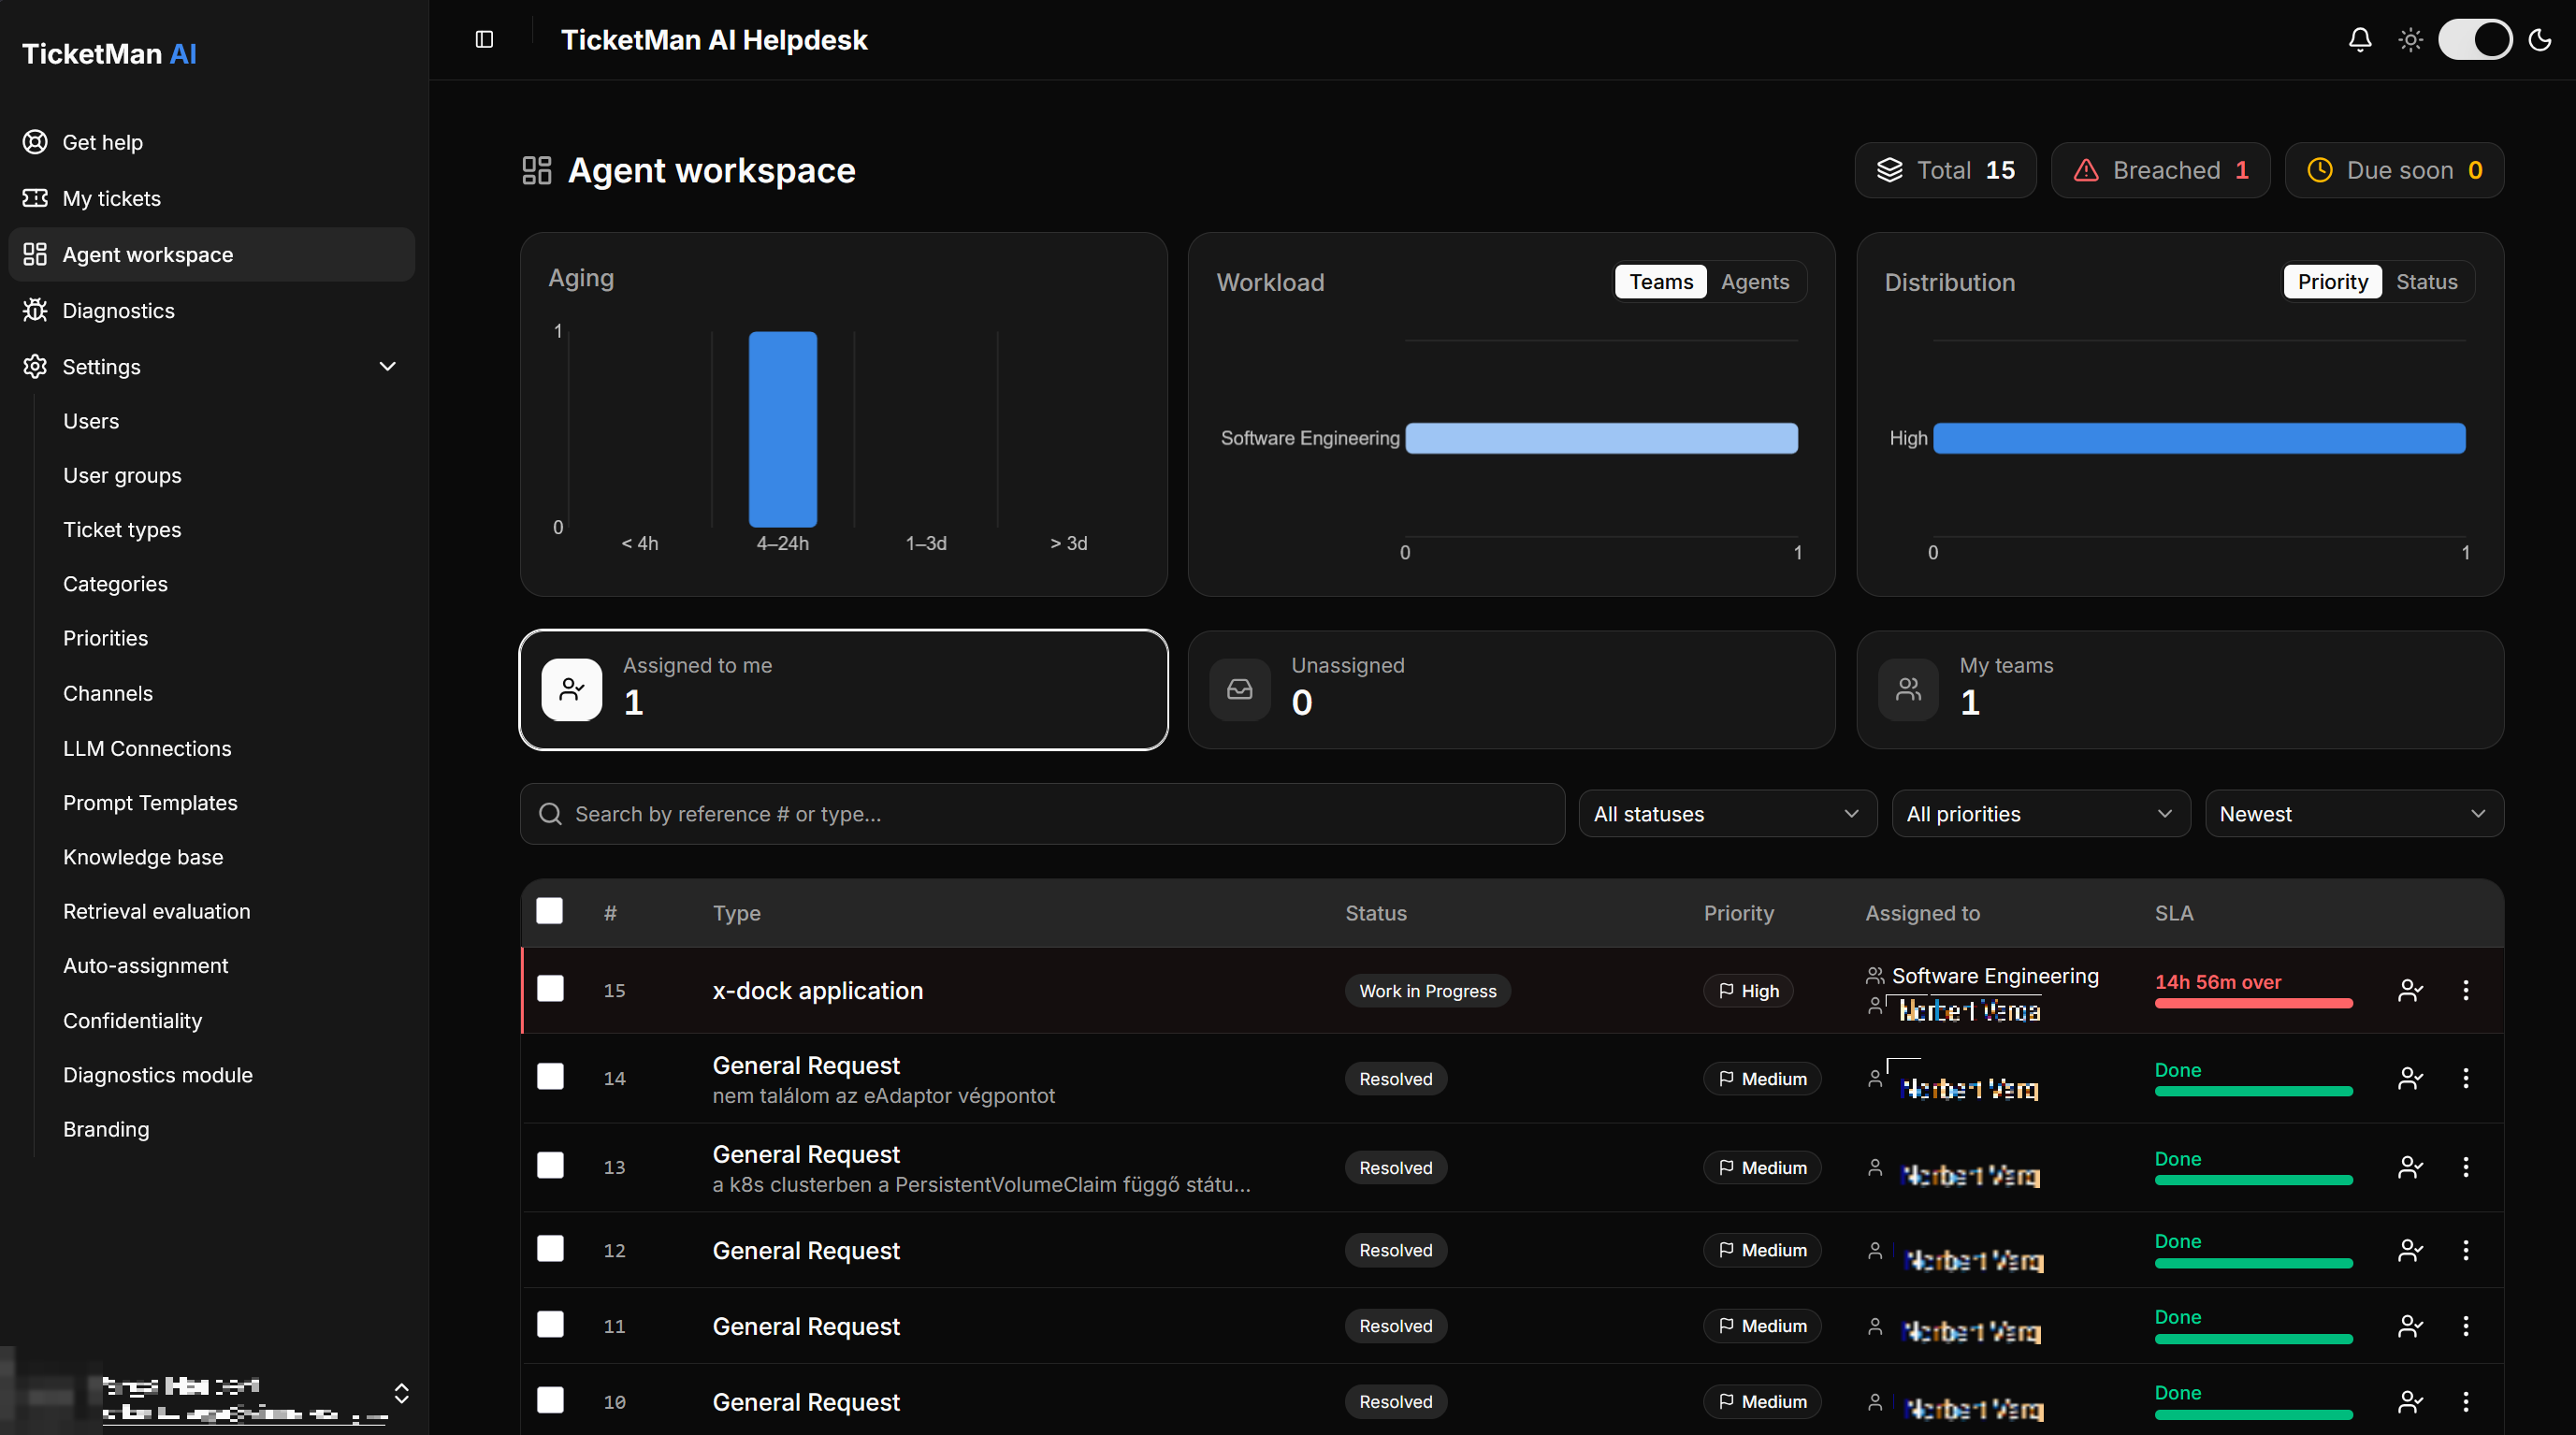Open Branding settings
Screen dimensions: 2576x1435
point(106,1129)
